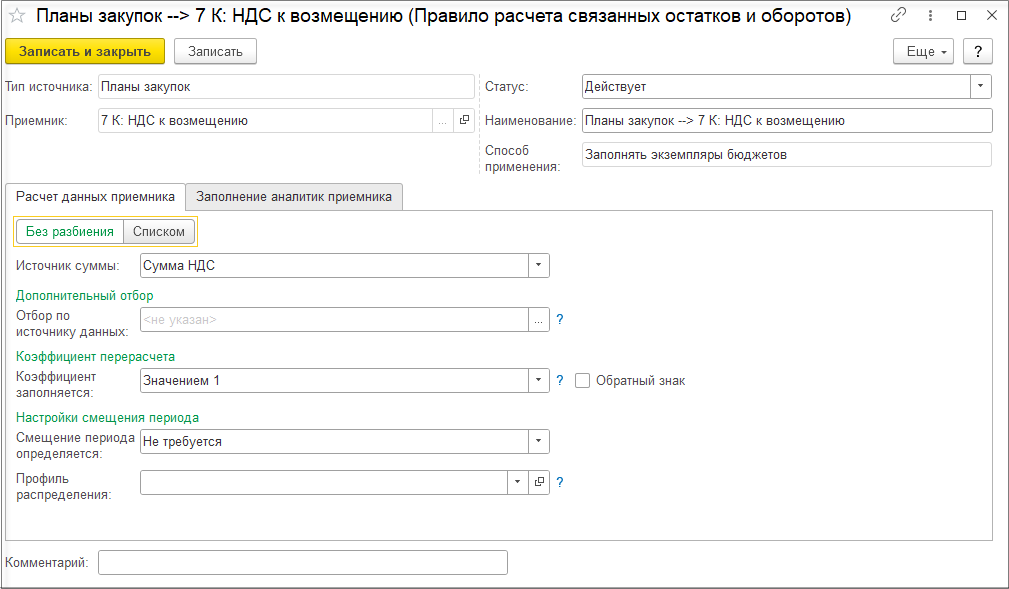
Task: Switch to Заполнение аналитик приемника tab
Action: [294, 197]
